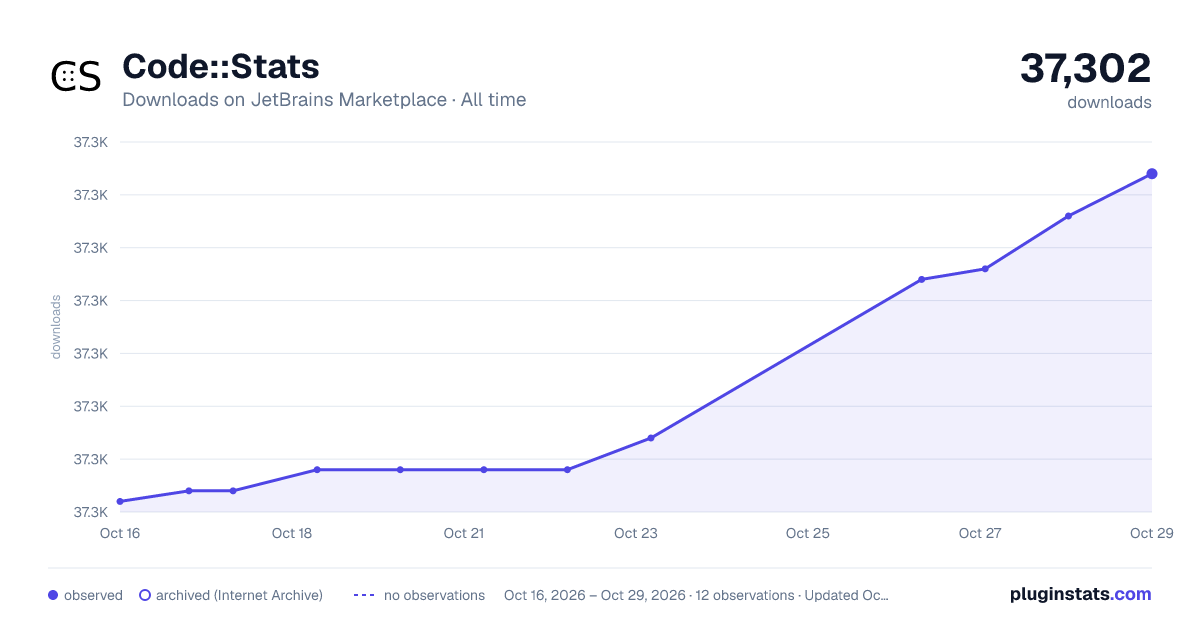Select the data point above Oct 27
The image size is (1200, 630).
985,269
